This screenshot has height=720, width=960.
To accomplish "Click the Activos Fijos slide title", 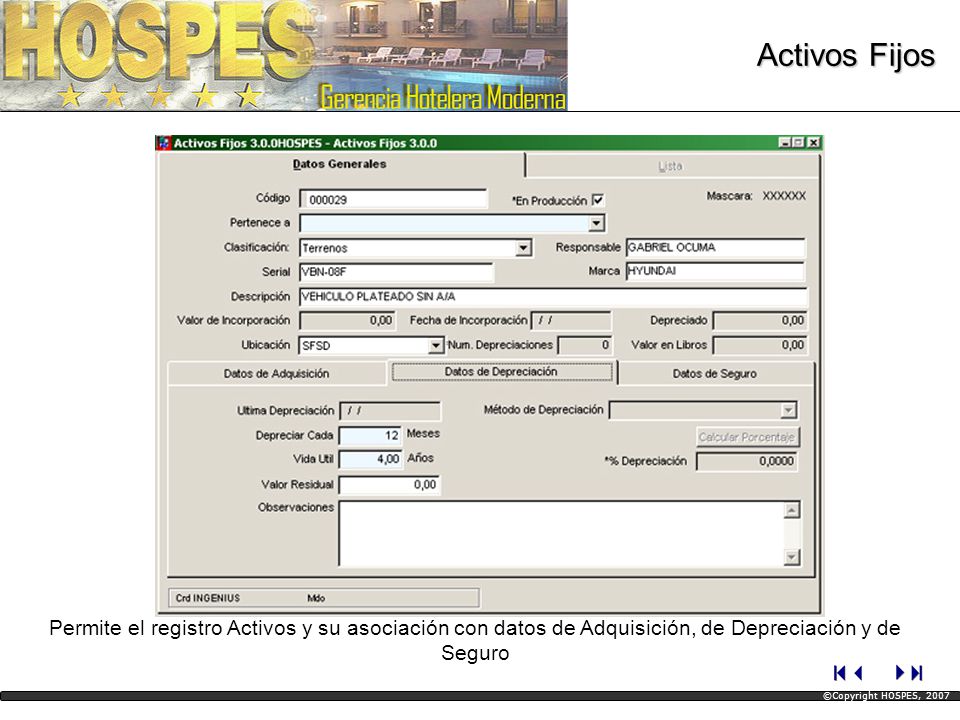I will pyautogui.click(x=846, y=55).
